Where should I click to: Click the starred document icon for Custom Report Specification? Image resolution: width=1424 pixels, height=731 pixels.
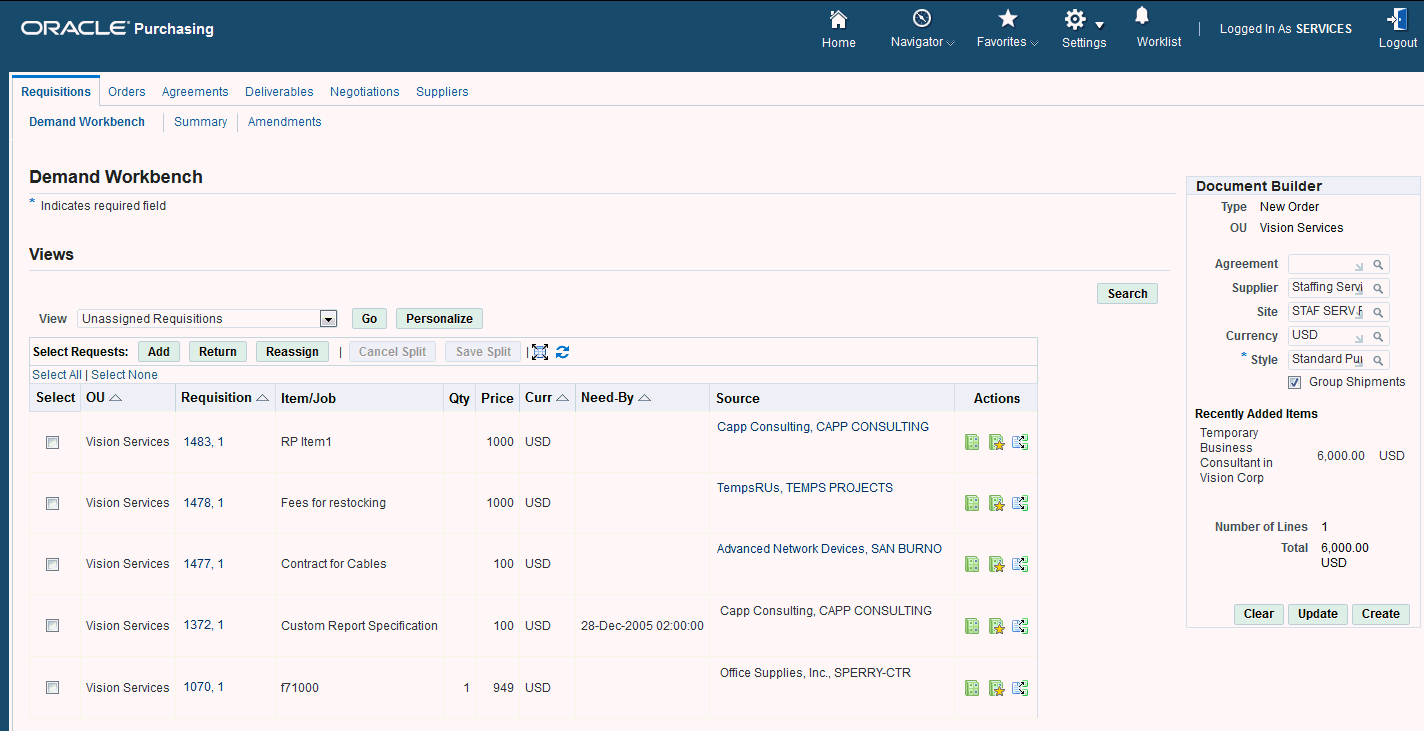[996, 626]
